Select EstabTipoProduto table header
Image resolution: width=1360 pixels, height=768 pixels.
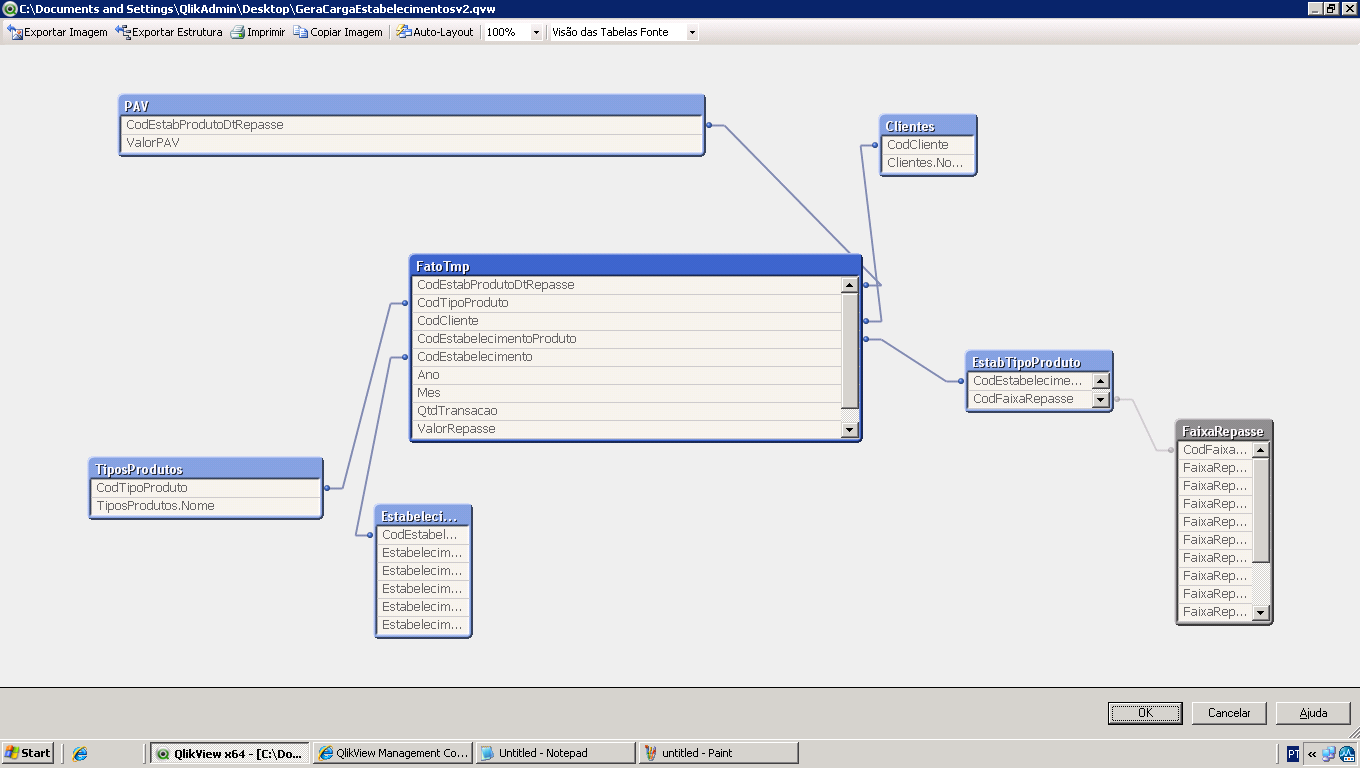(x=1039, y=362)
